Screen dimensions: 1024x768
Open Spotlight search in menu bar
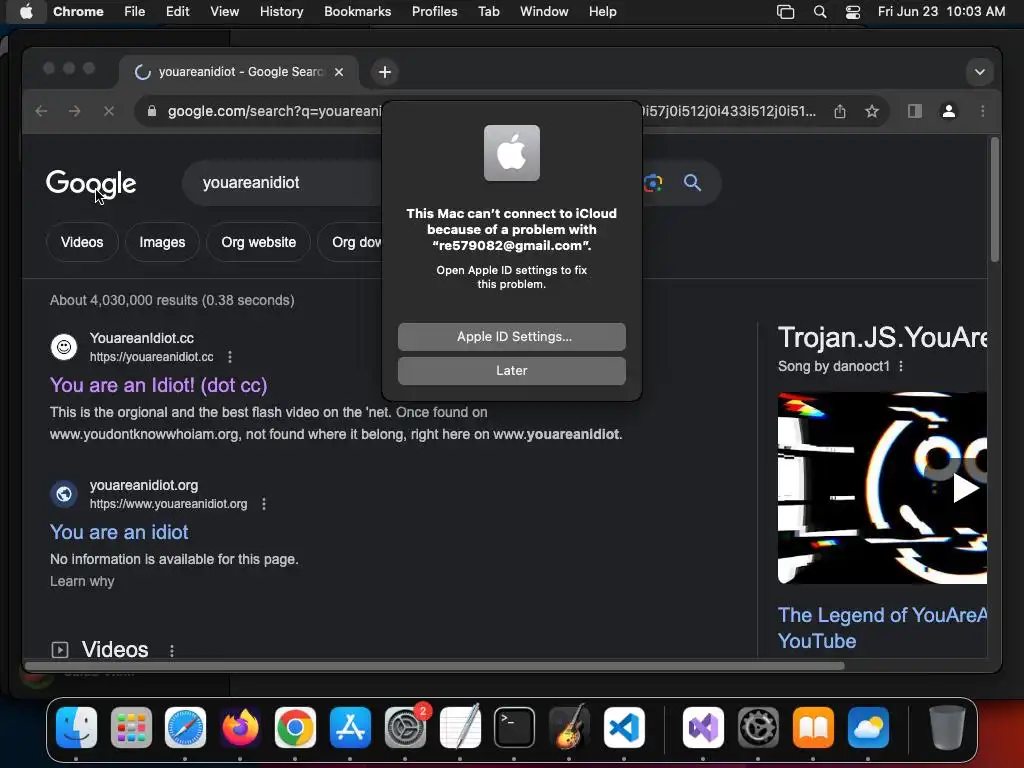tap(820, 12)
